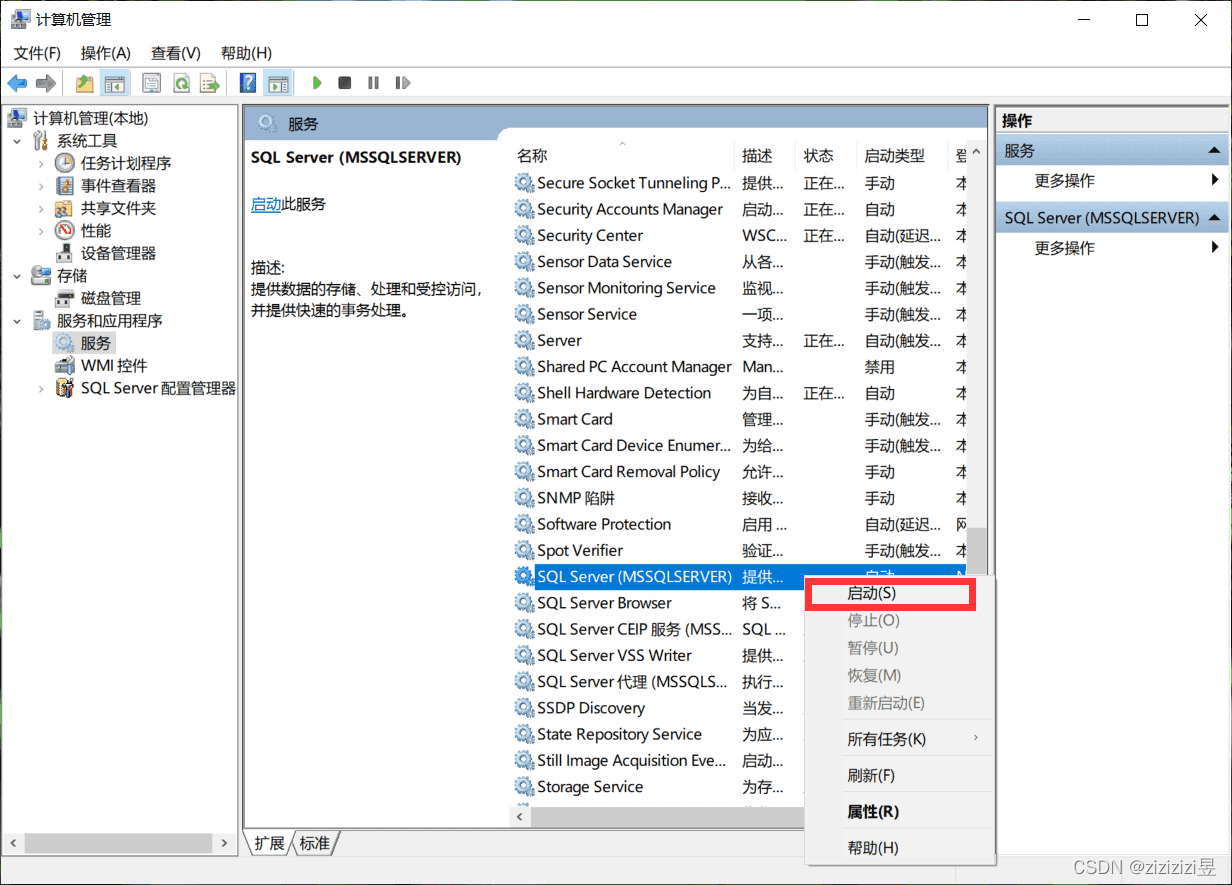Click the gear icon beside SSDP Discovery
Viewport: 1232px width, 885px height.
[x=524, y=708]
